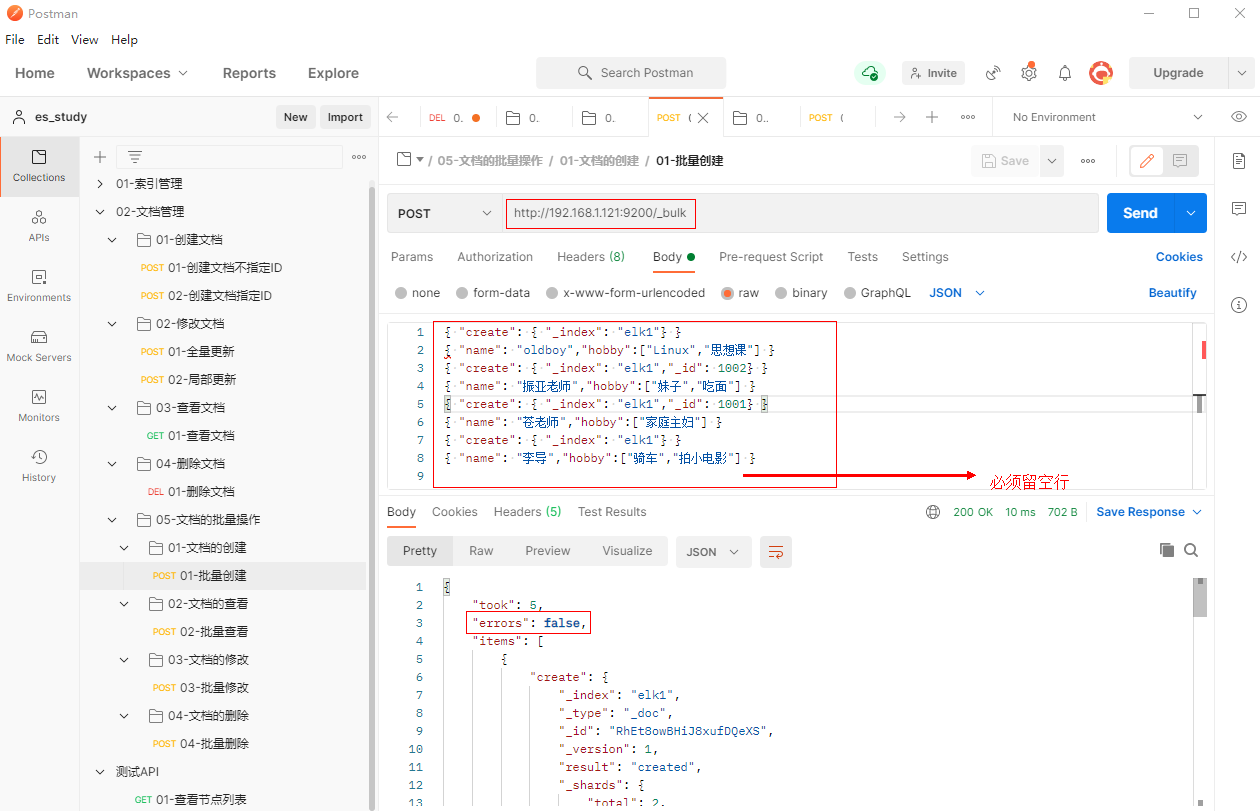
Task: Click the blue Send button
Action: pos(1140,213)
